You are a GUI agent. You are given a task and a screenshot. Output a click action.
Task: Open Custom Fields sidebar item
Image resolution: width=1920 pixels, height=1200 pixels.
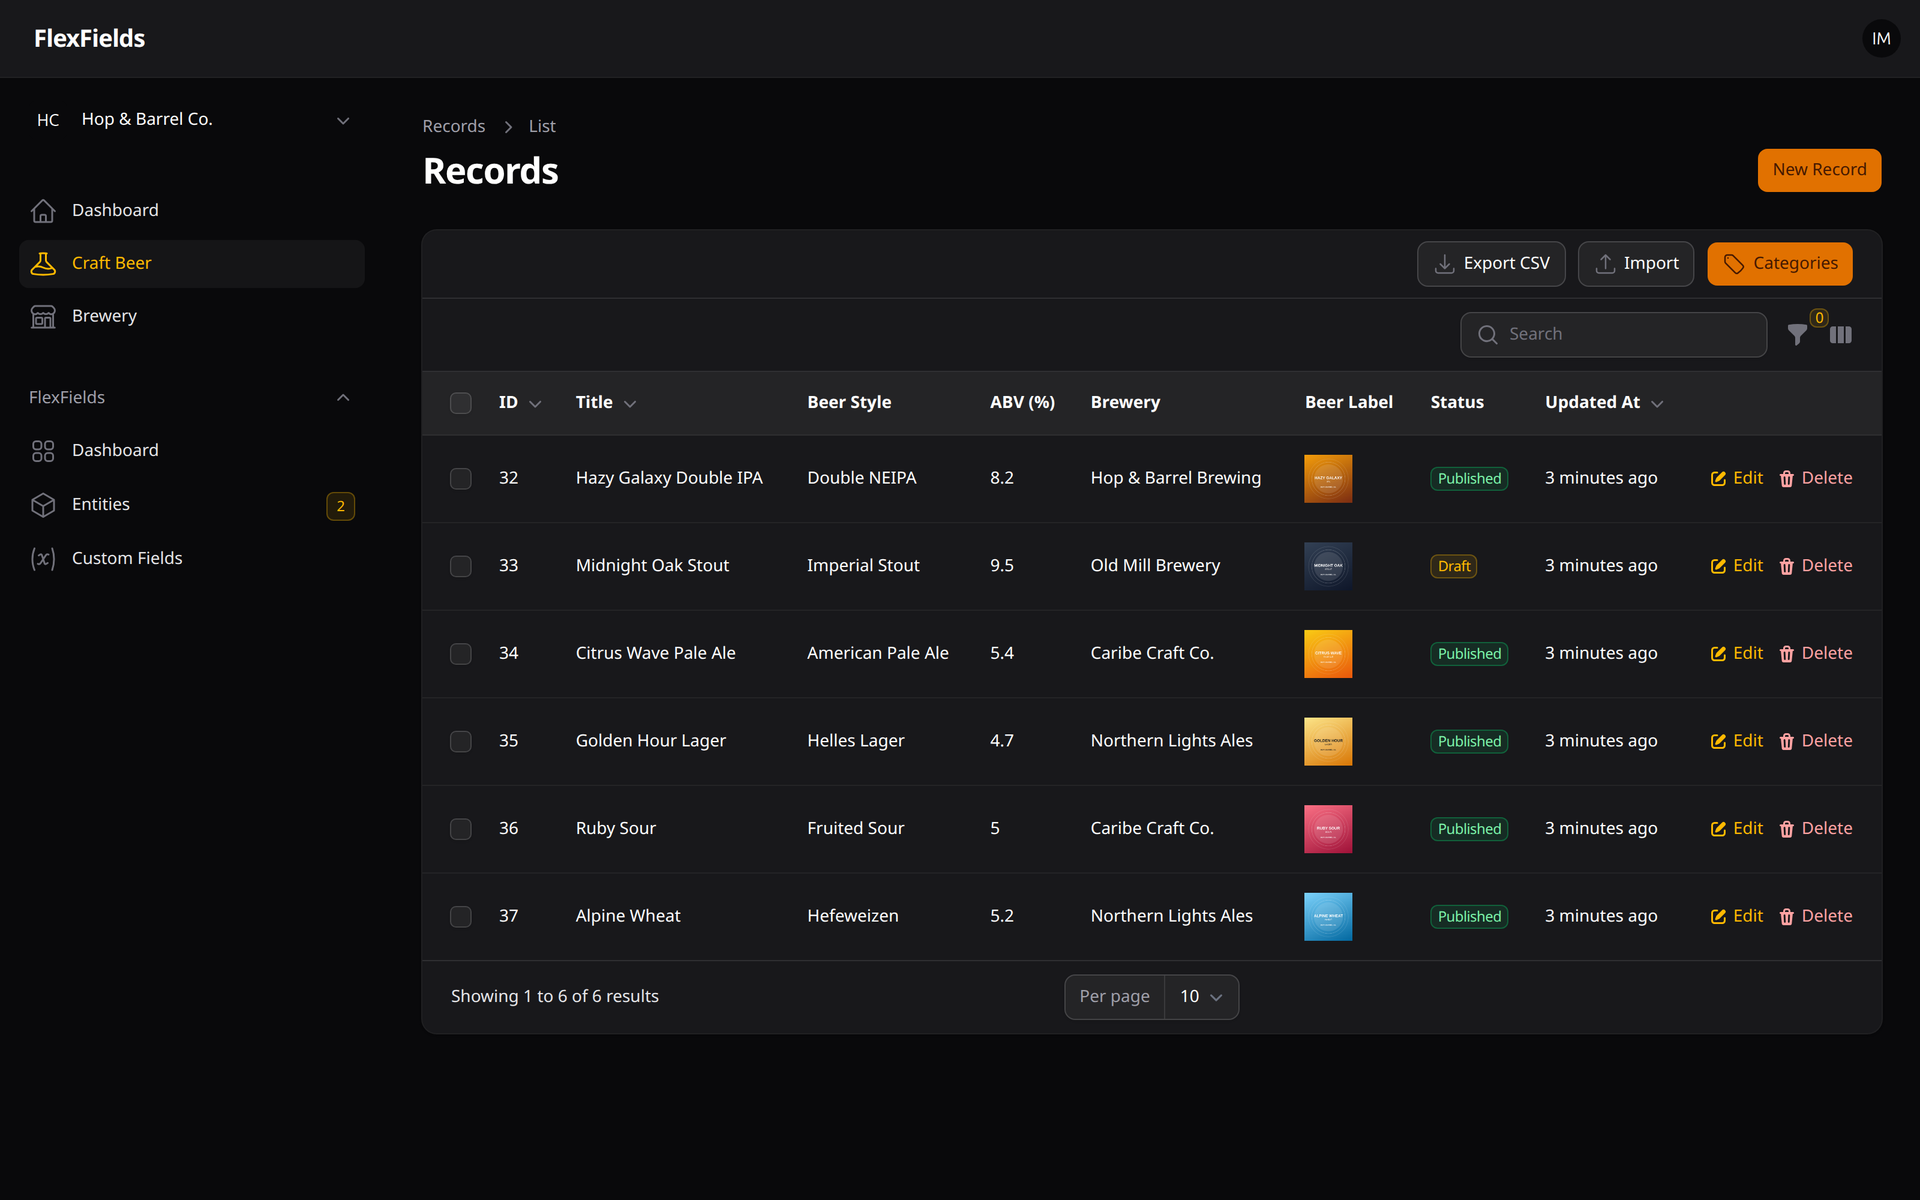(192, 558)
